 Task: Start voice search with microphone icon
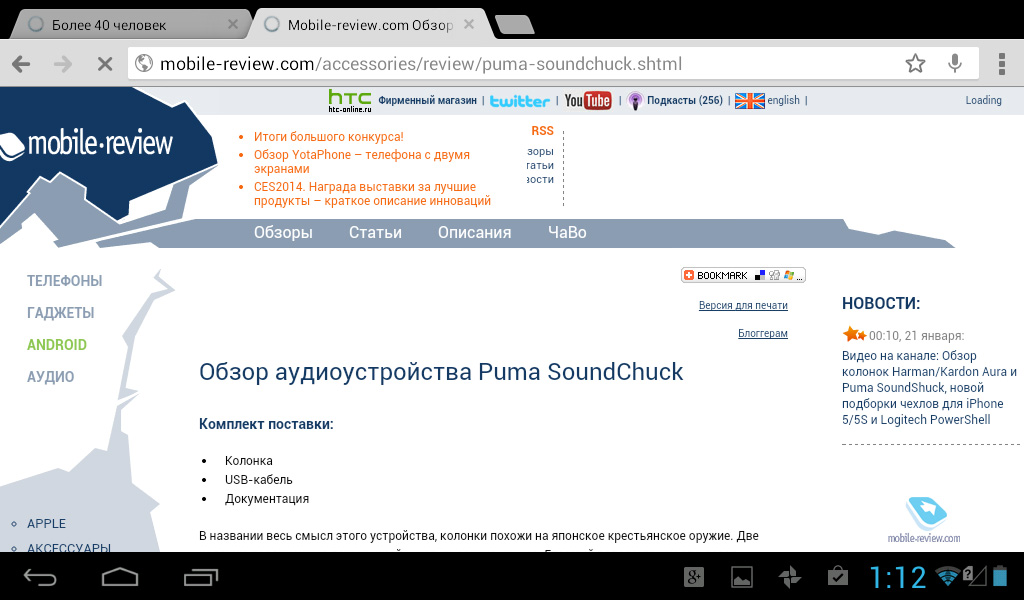[955, 63]
